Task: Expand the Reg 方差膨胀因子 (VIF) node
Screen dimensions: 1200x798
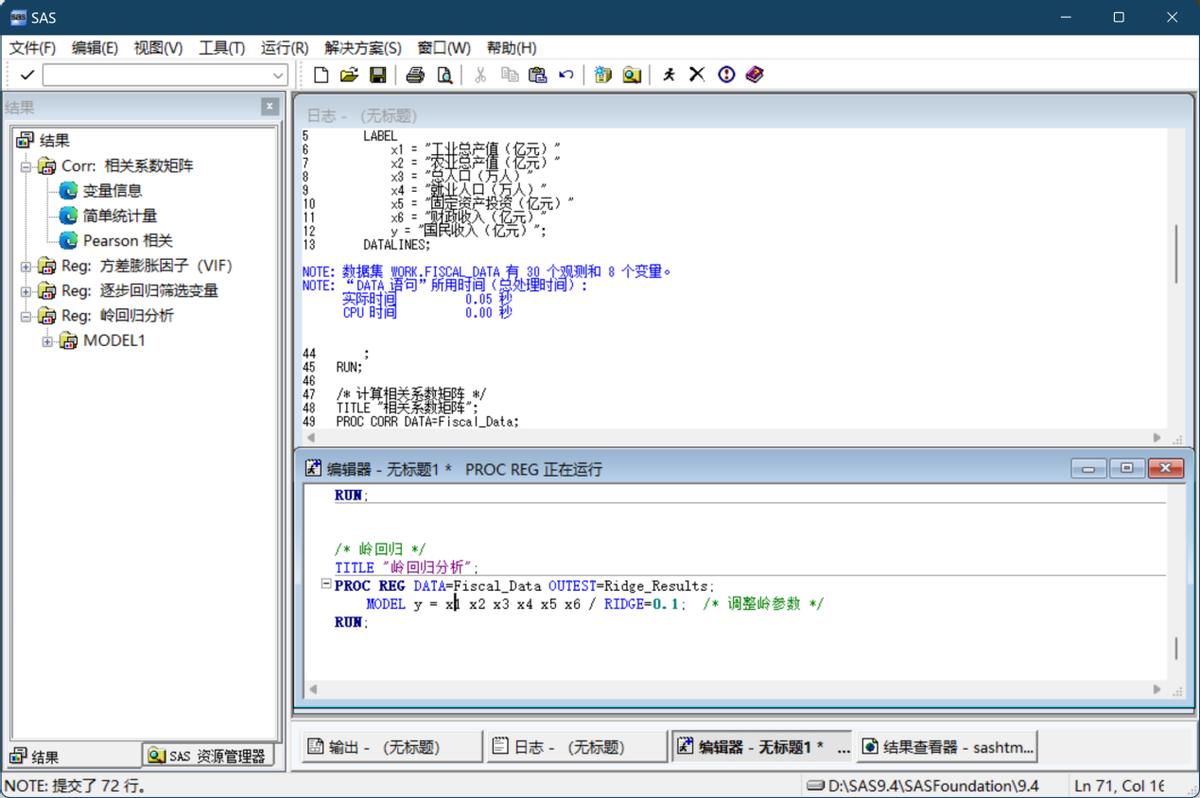Action: pos(26,266)
